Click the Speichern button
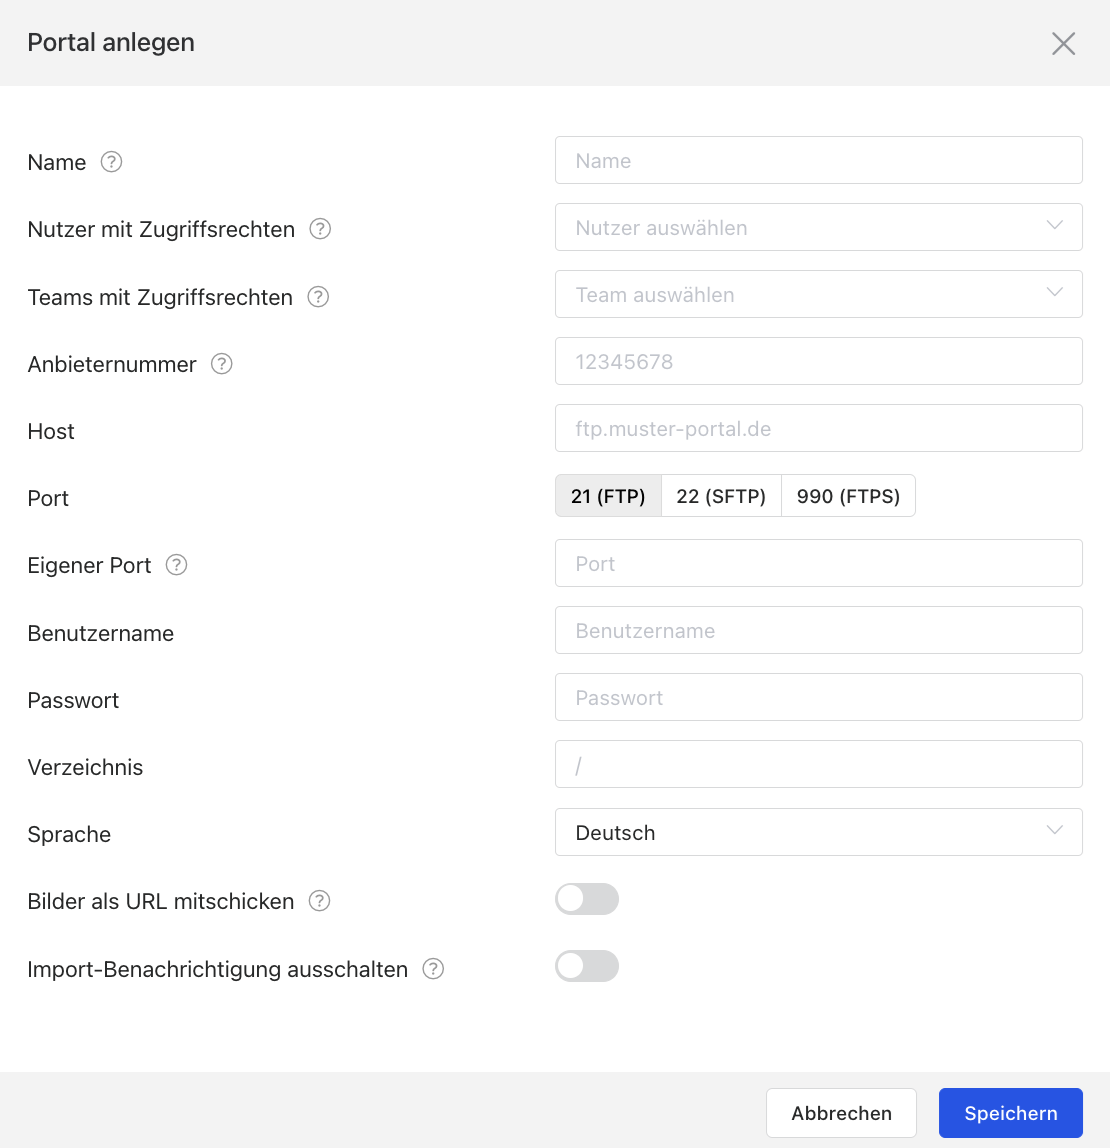This screenshot has width=1110, height=1148. click(x=1010, y=1113)
